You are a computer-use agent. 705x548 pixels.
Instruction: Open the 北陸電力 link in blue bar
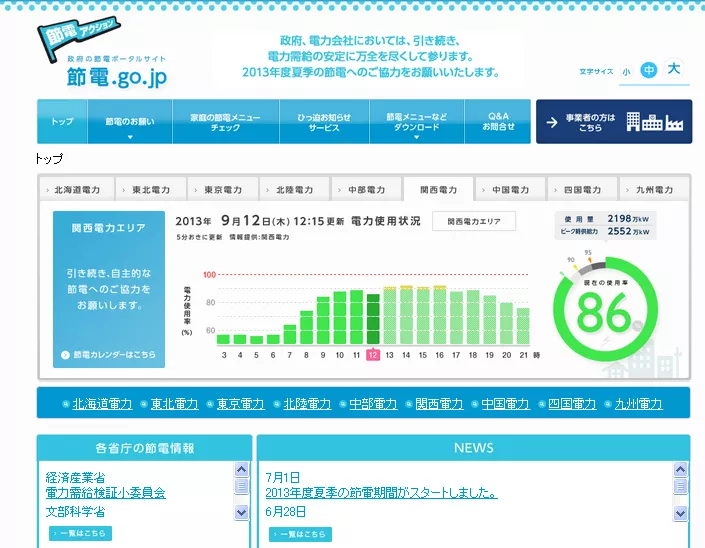[307, 404]
